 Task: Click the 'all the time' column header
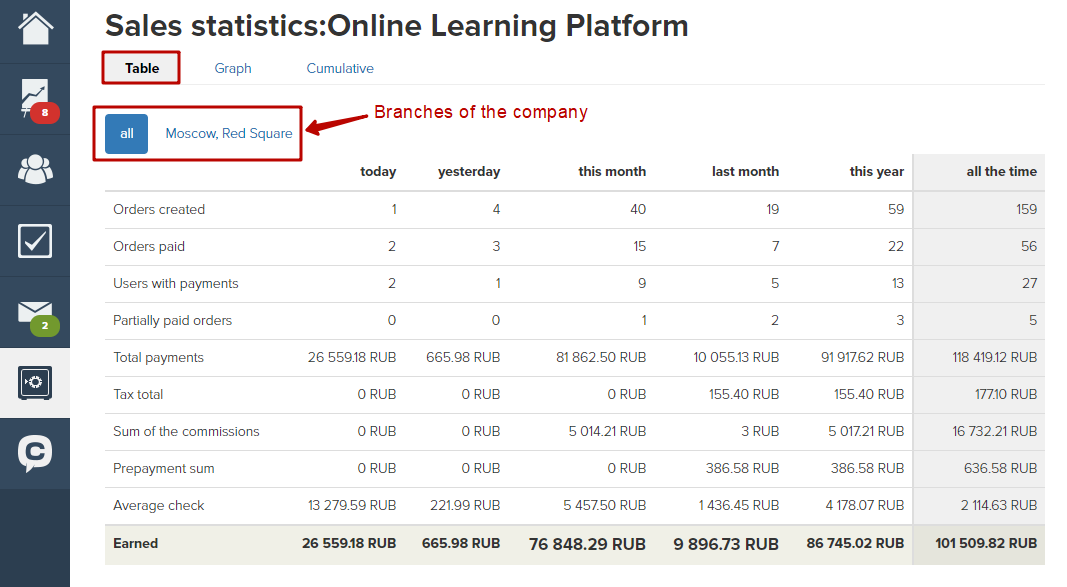click(1001, 171)
